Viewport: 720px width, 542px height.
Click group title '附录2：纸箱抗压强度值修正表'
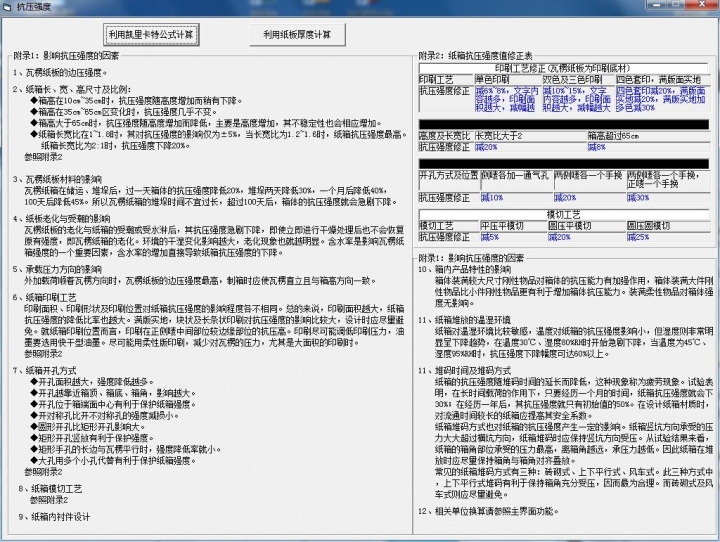[475, 56]
